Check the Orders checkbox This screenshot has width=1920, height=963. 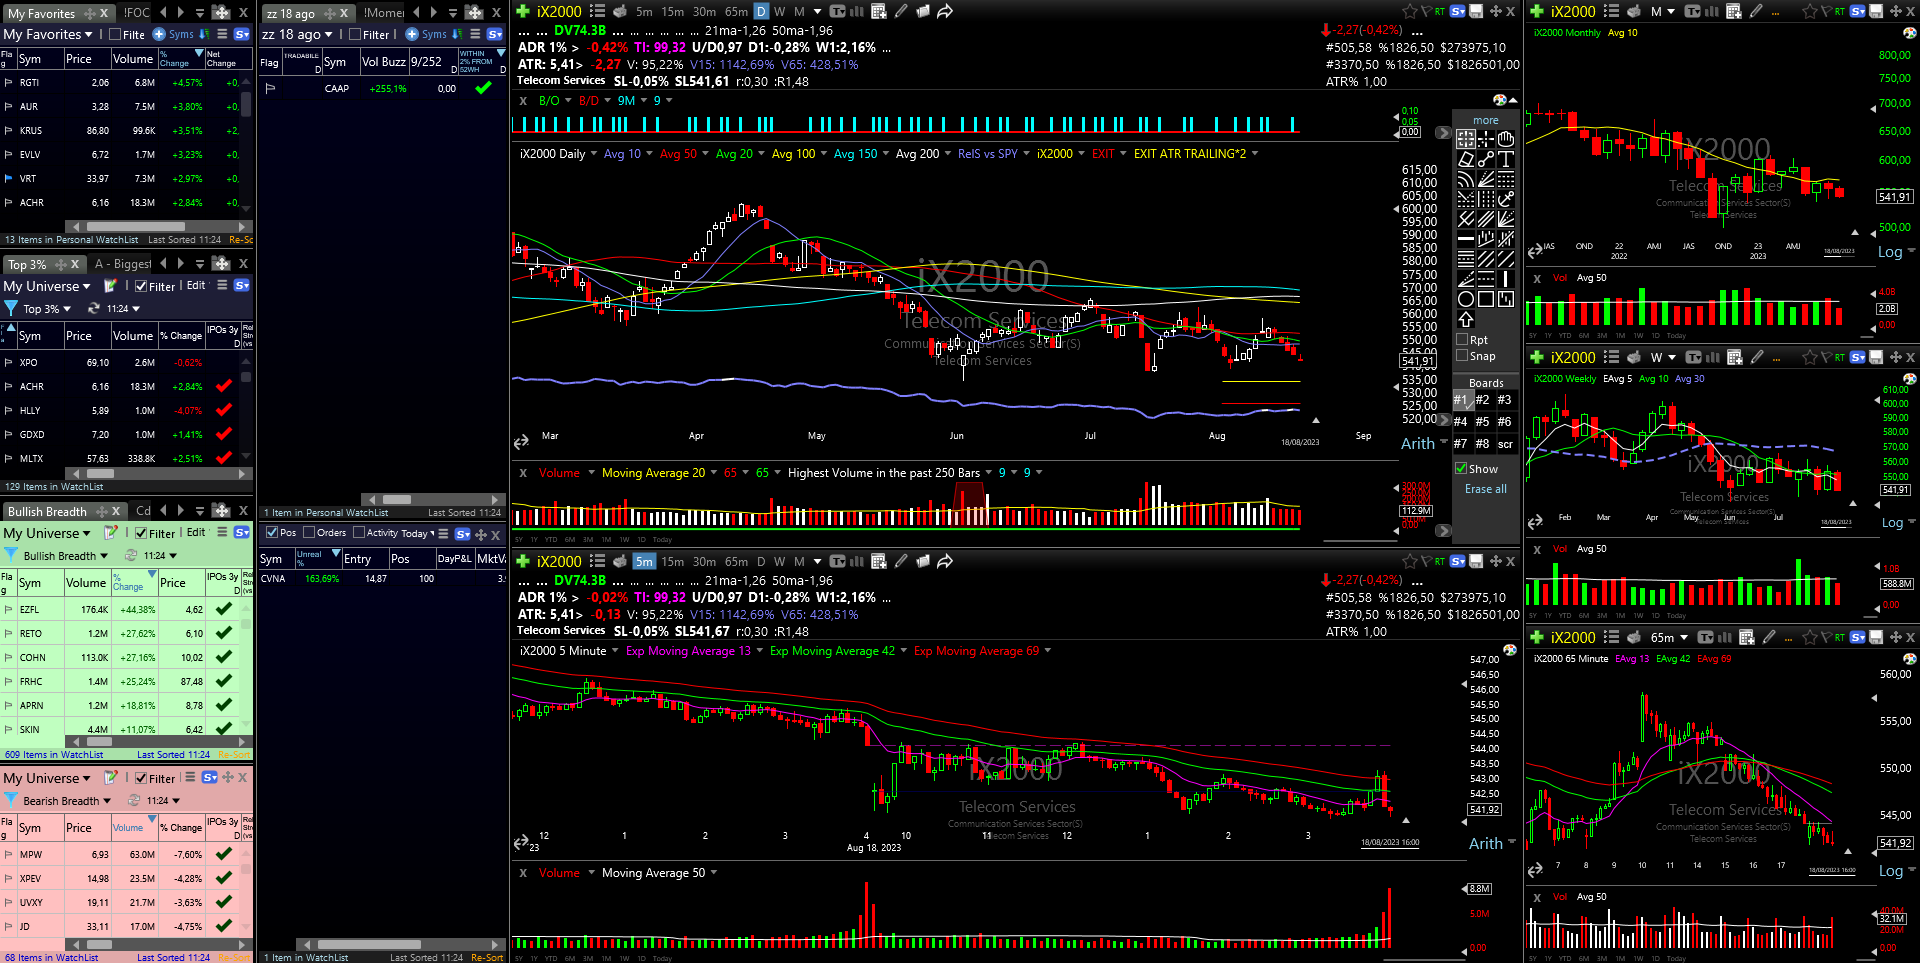tap(309, 533)
